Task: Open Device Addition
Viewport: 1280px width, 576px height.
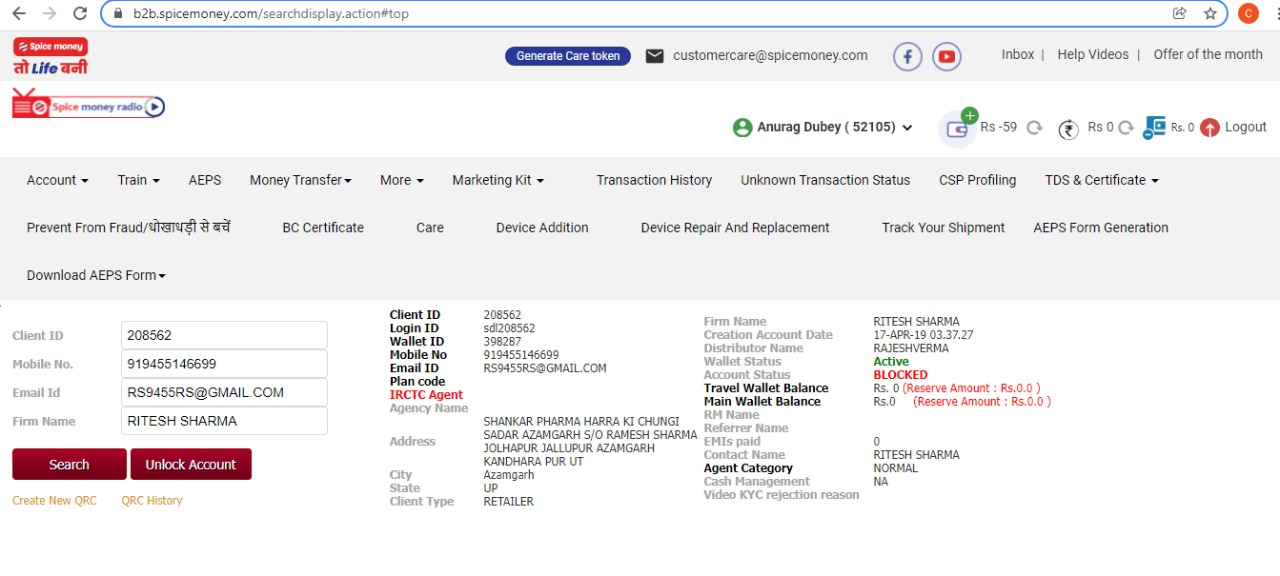Action: pyautogui.click(x=542, y=227)
